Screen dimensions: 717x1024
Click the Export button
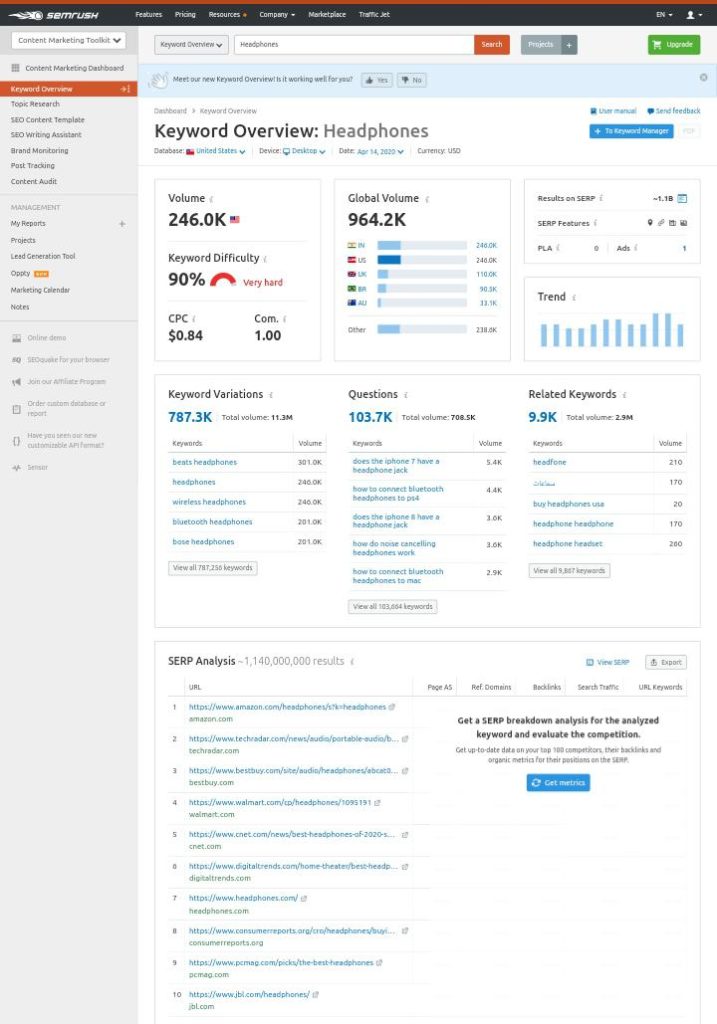(x=666, y=662)
